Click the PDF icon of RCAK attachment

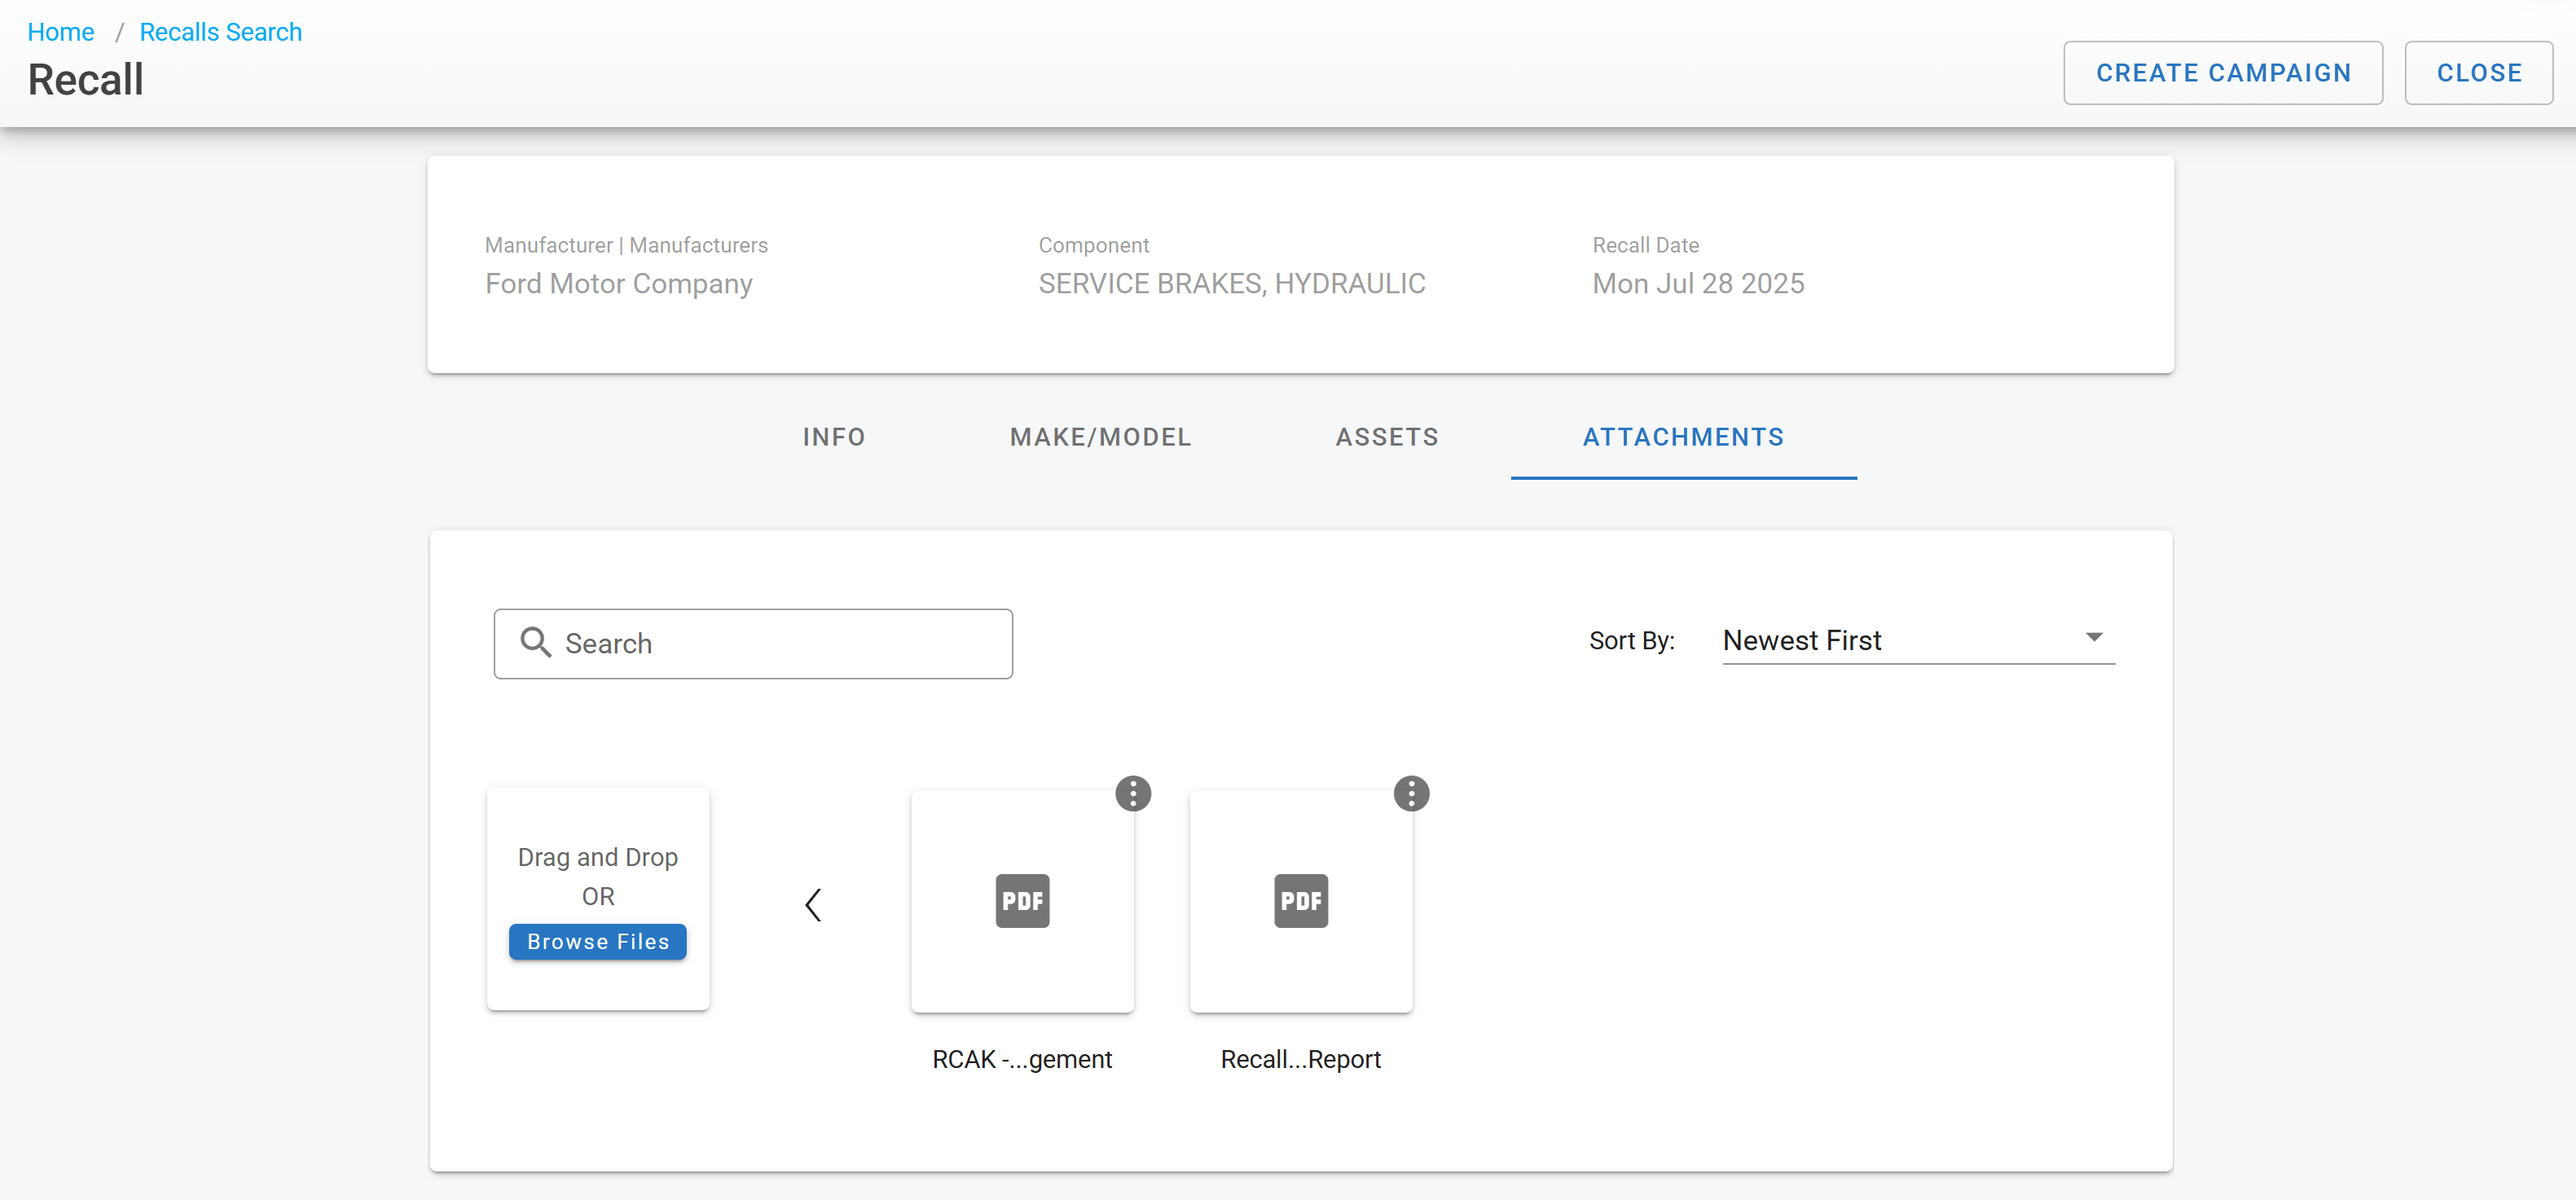(x=1022, y=901)
